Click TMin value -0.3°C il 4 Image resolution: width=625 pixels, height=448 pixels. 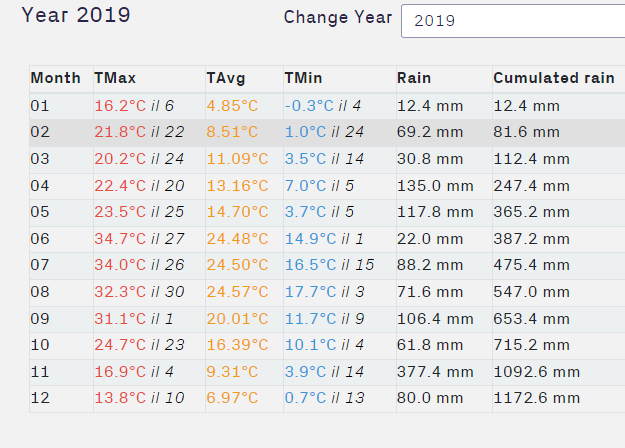[323, 106]
